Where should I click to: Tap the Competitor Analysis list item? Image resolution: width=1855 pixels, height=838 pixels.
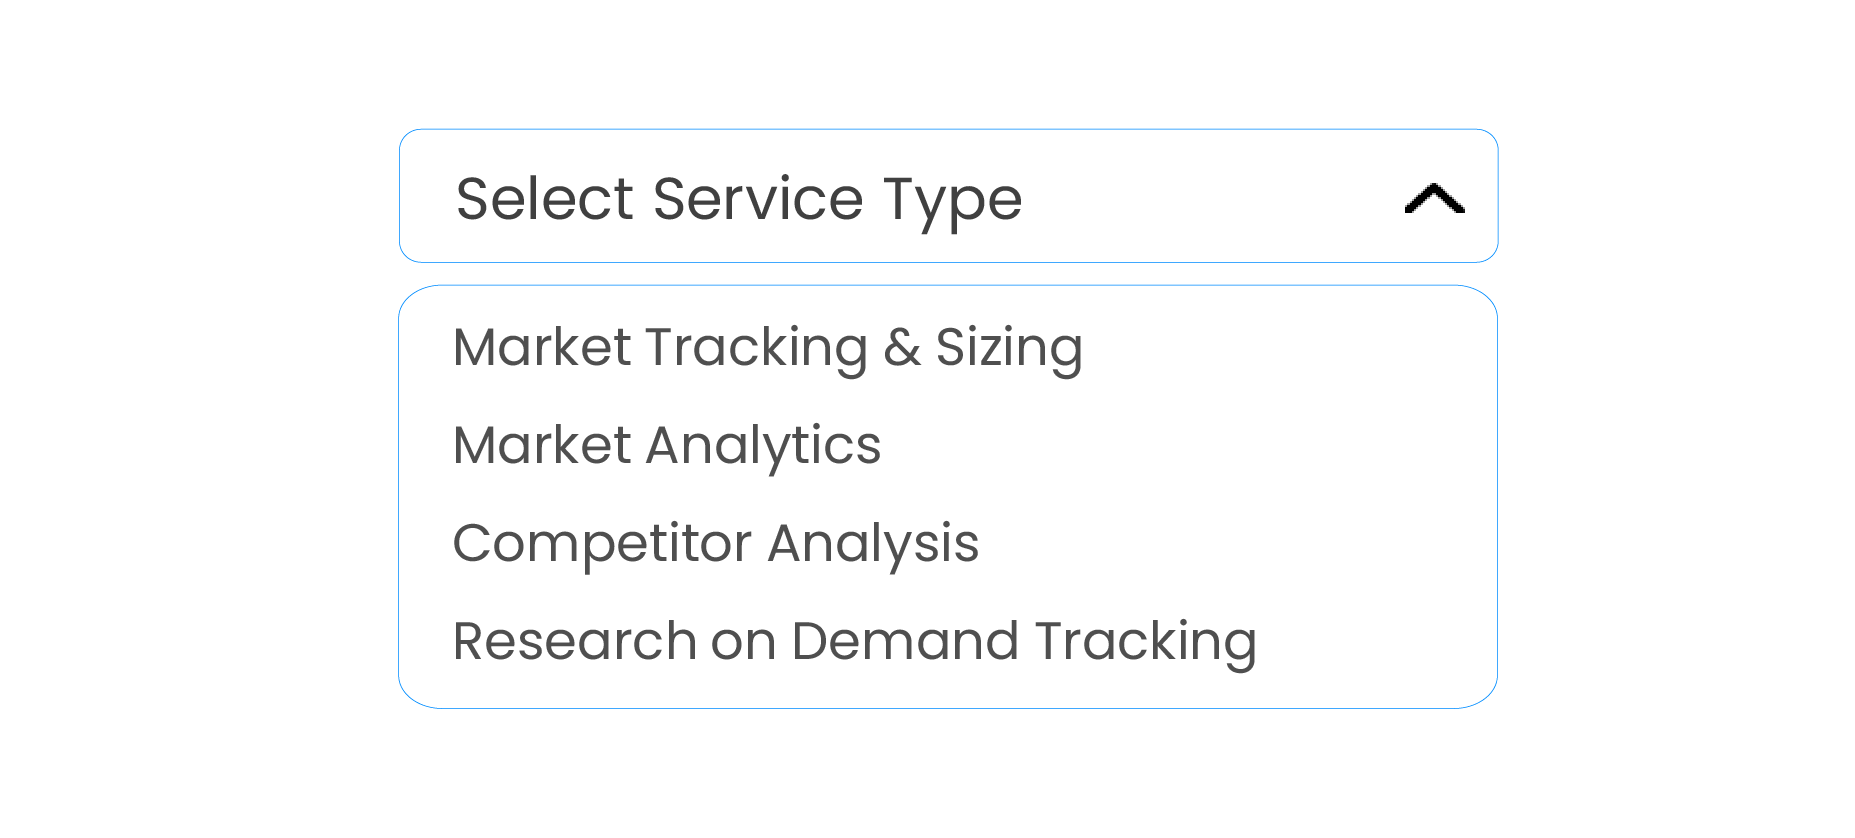click(715, 543)
